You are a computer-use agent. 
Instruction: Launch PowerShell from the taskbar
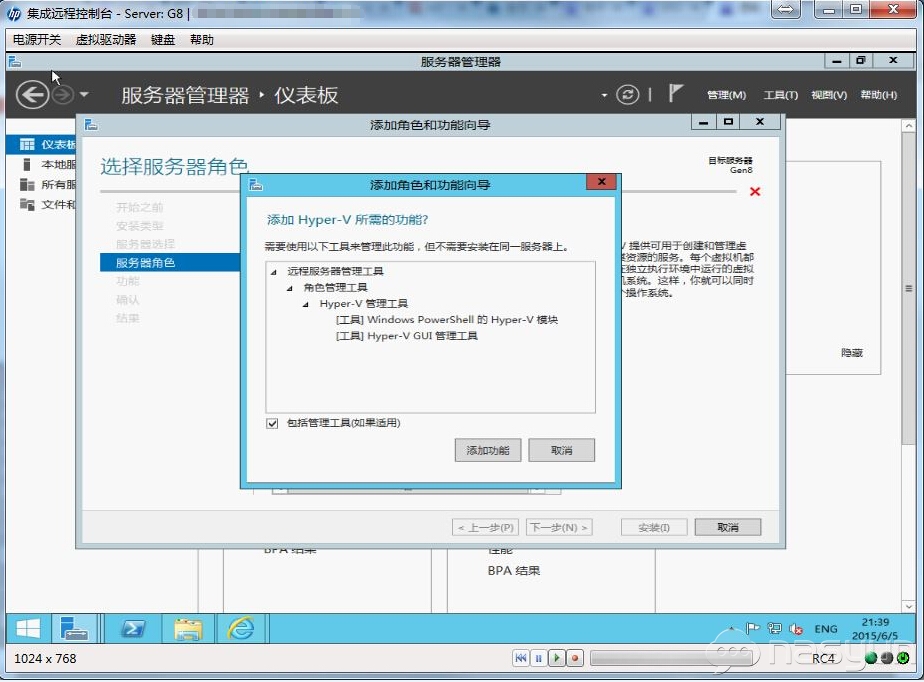pyautogui.click(x=134, y=628)
